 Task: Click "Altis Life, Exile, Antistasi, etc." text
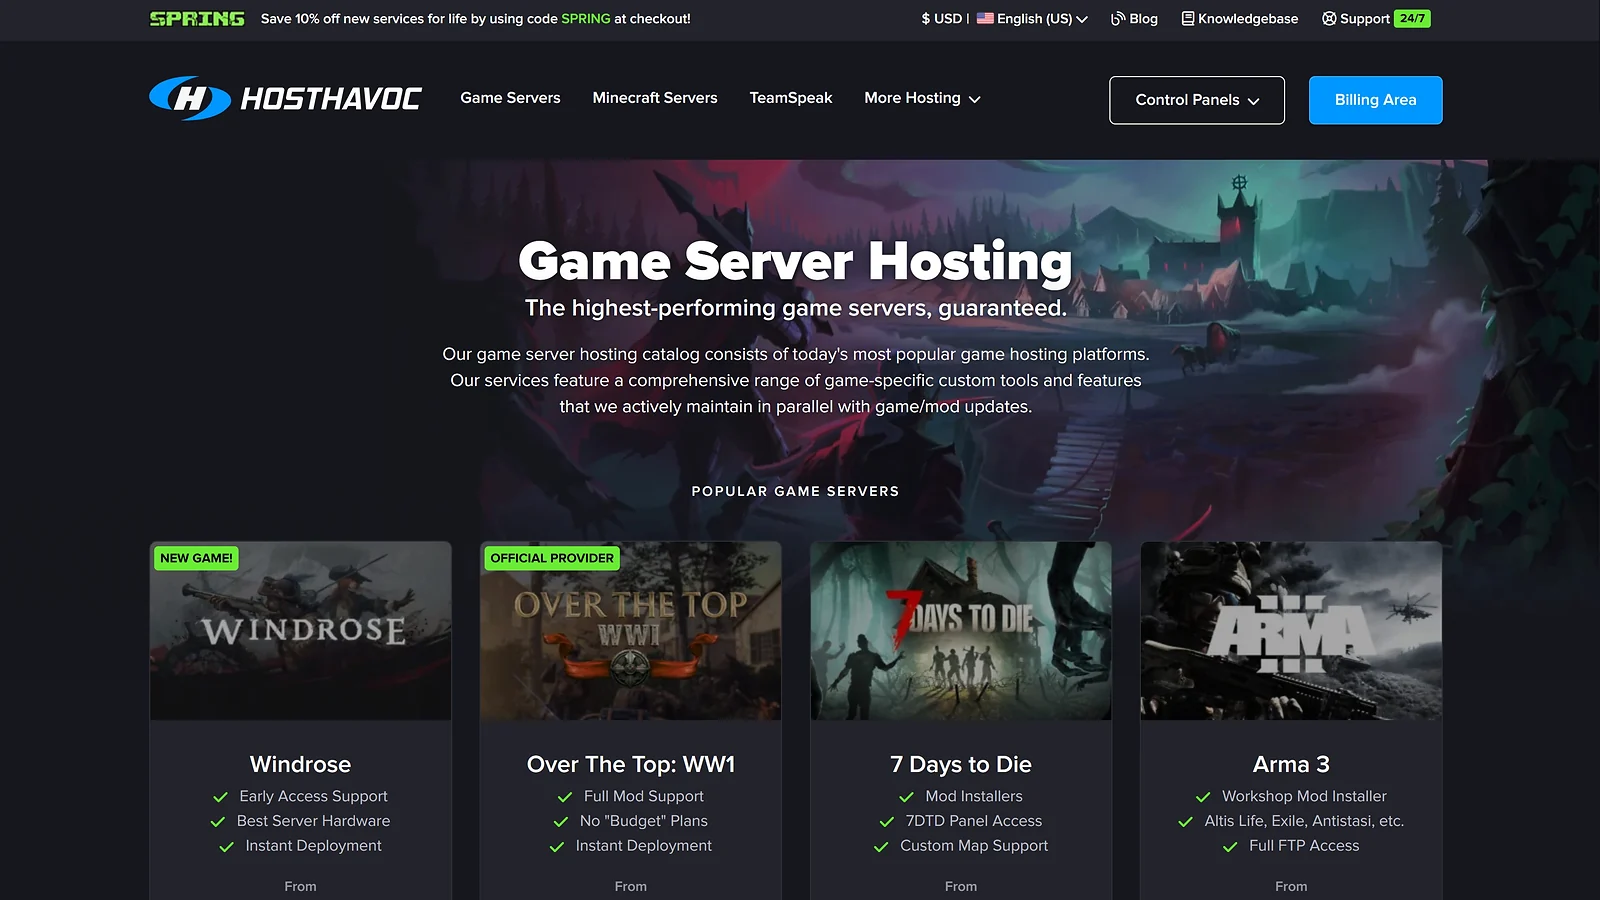(1304, 821)
